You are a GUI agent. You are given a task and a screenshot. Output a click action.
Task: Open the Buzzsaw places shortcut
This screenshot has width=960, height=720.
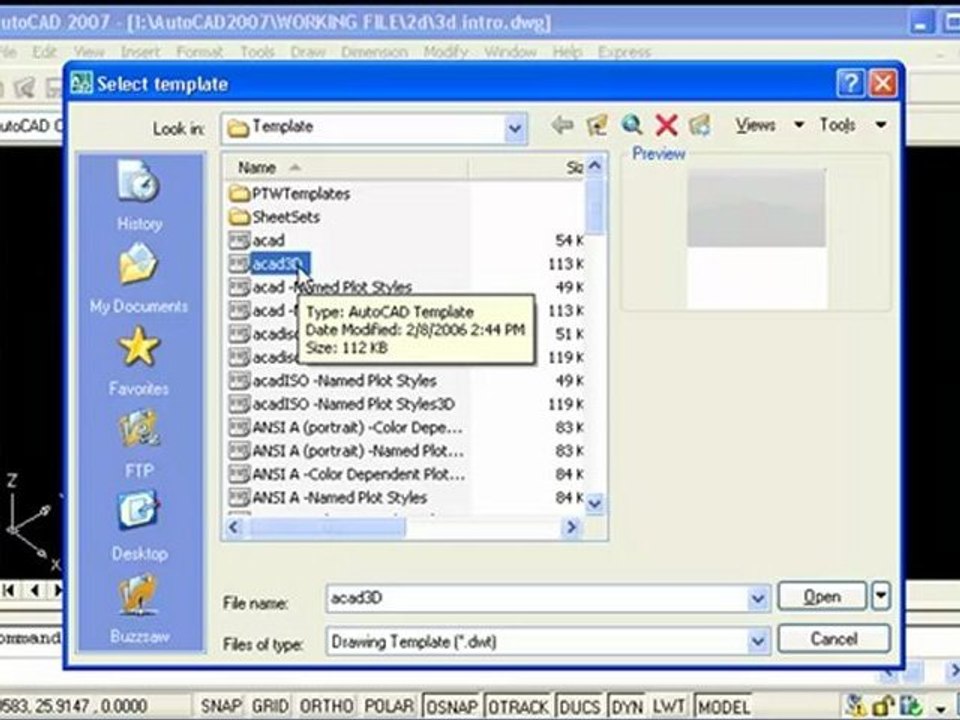coord(139,608)
